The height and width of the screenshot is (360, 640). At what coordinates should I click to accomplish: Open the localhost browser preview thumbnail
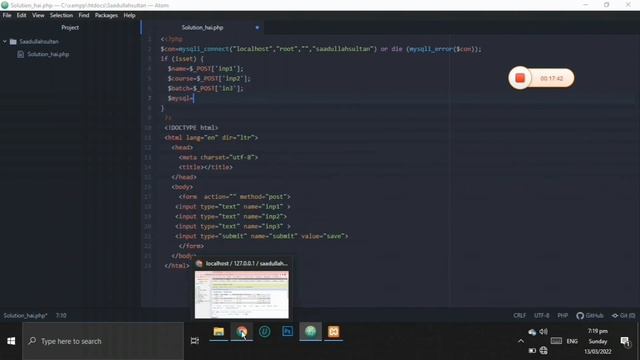tap(242, 294)
